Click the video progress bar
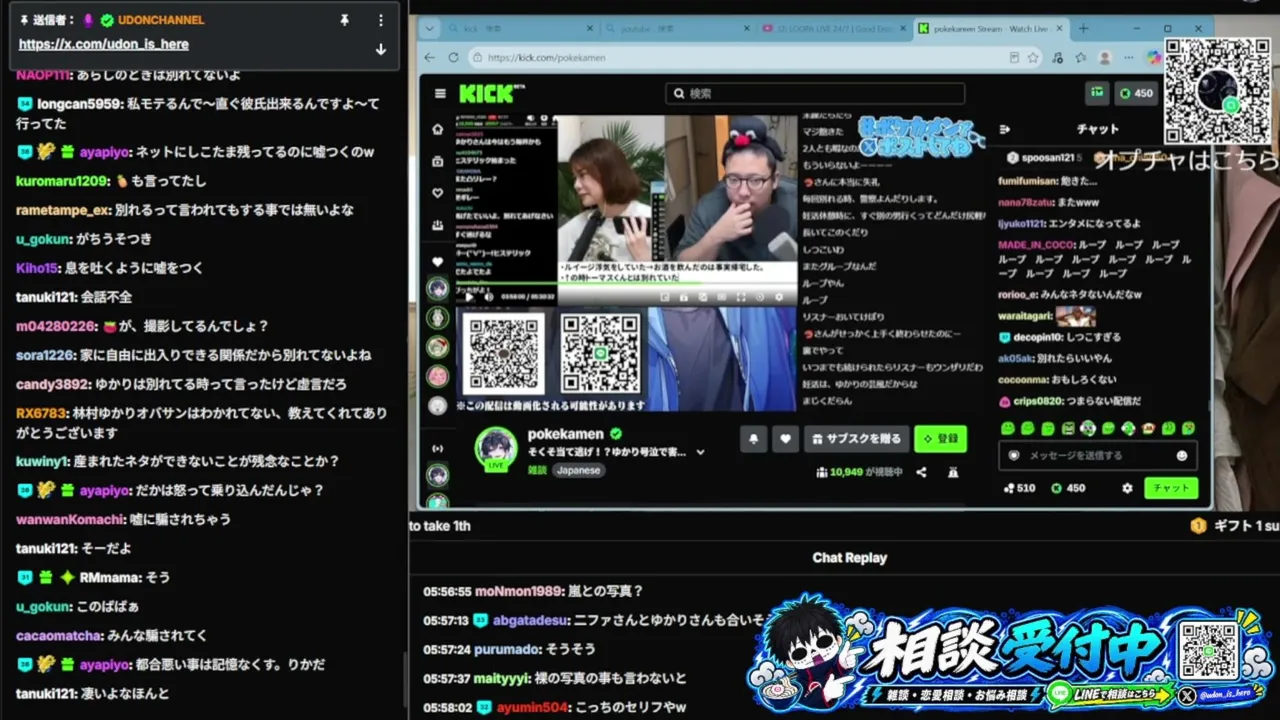The height and width of the screenshot is (720, 1280). 626,285
